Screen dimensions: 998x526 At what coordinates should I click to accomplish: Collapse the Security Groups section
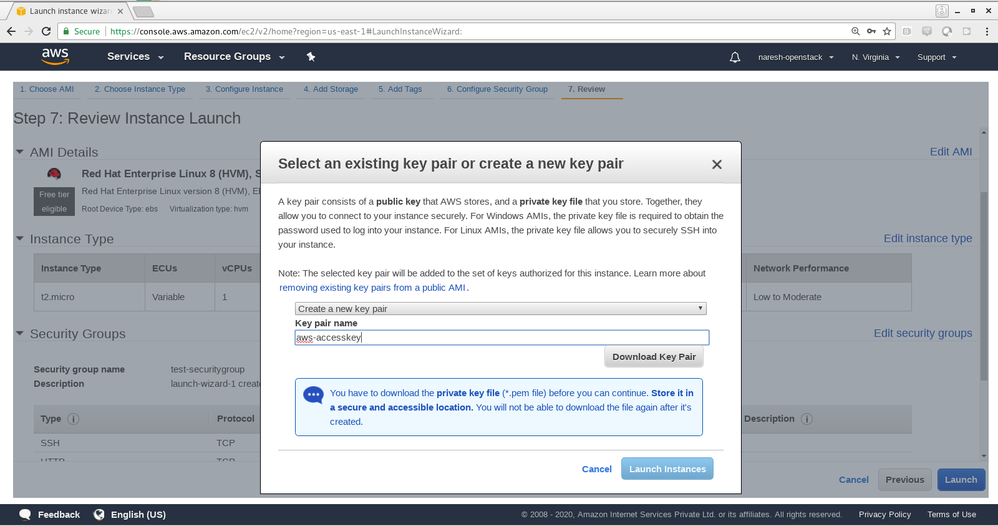(x=19, y=334)
